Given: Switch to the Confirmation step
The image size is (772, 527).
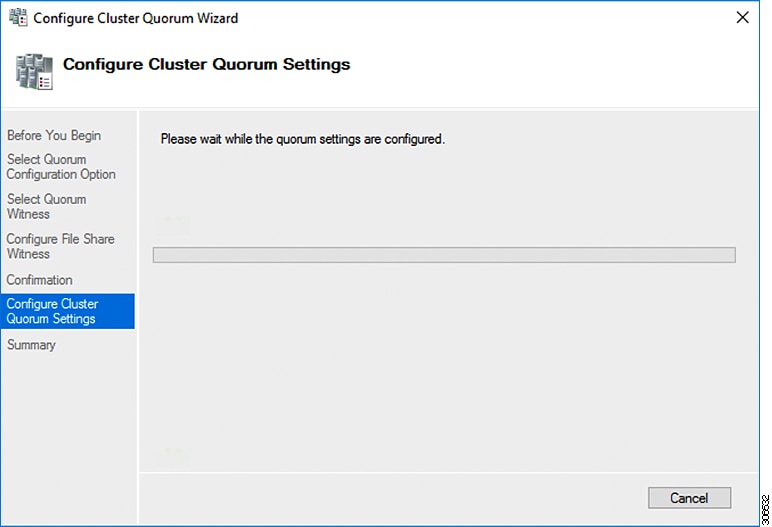Looking at the screenshot, I should point(39,280).
